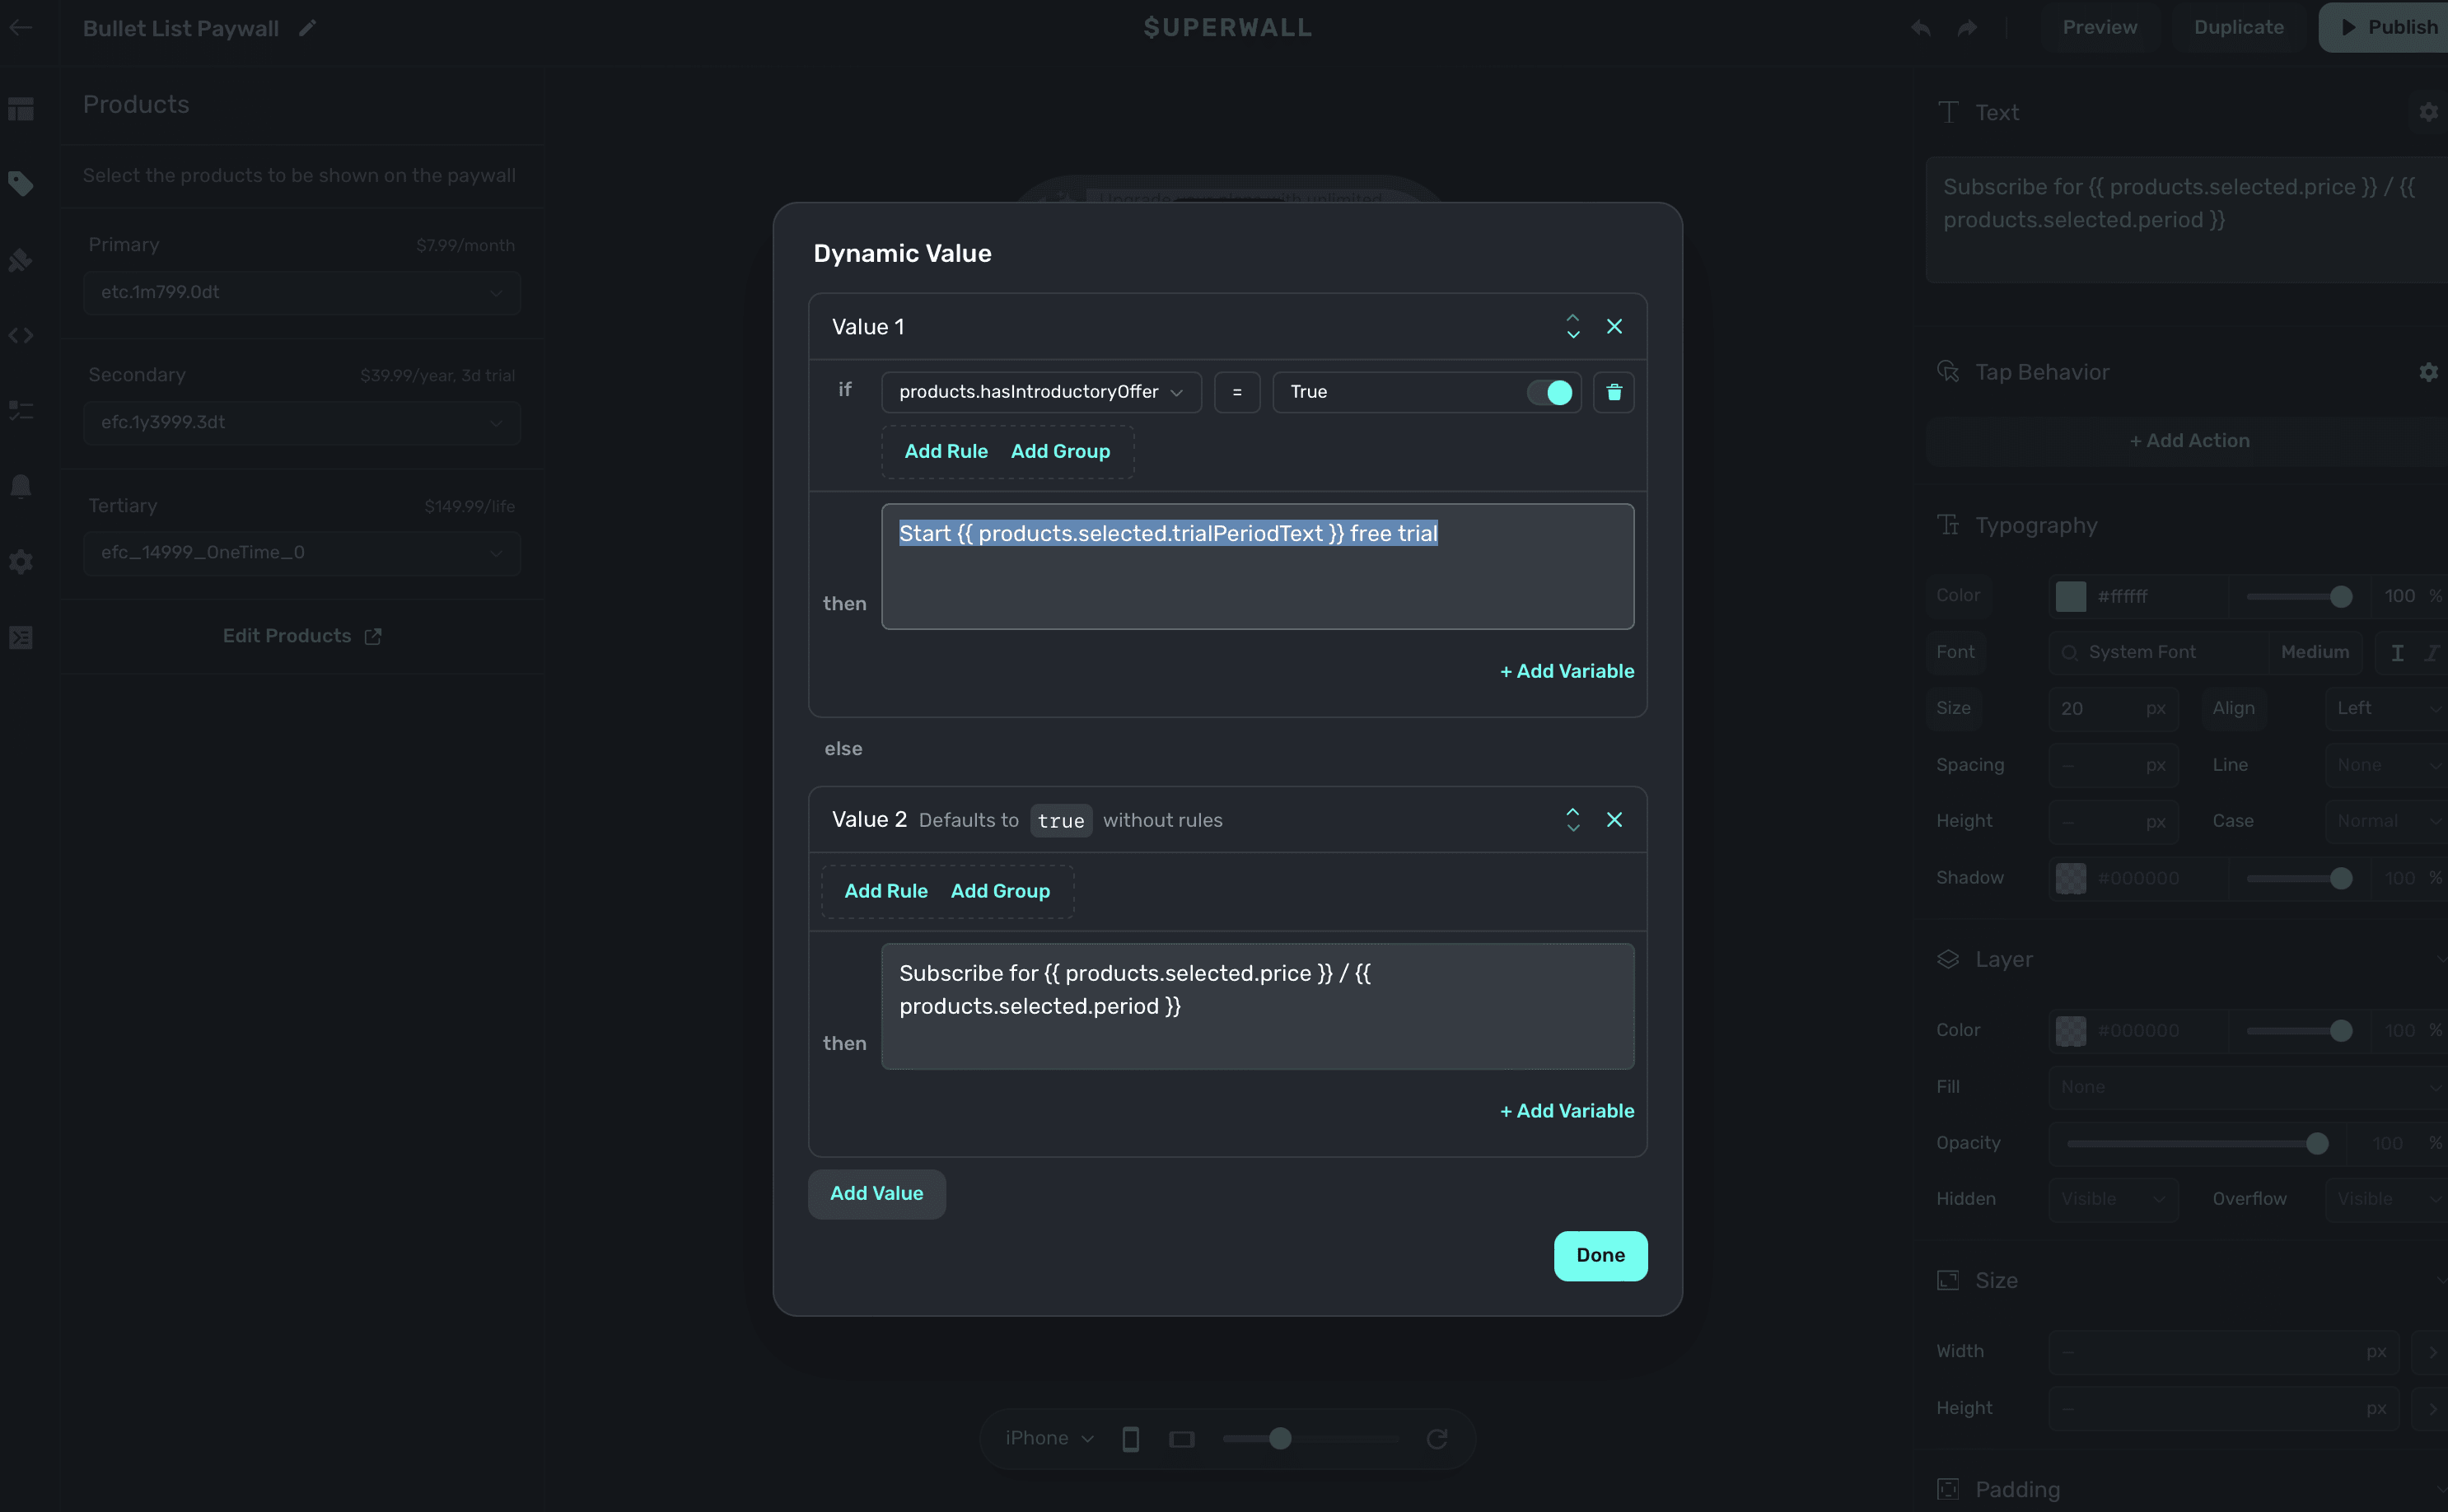Open the equals operator selector
Image resolution: width=2448 pixels, height=1512 pixels.
coord(1236,392)
